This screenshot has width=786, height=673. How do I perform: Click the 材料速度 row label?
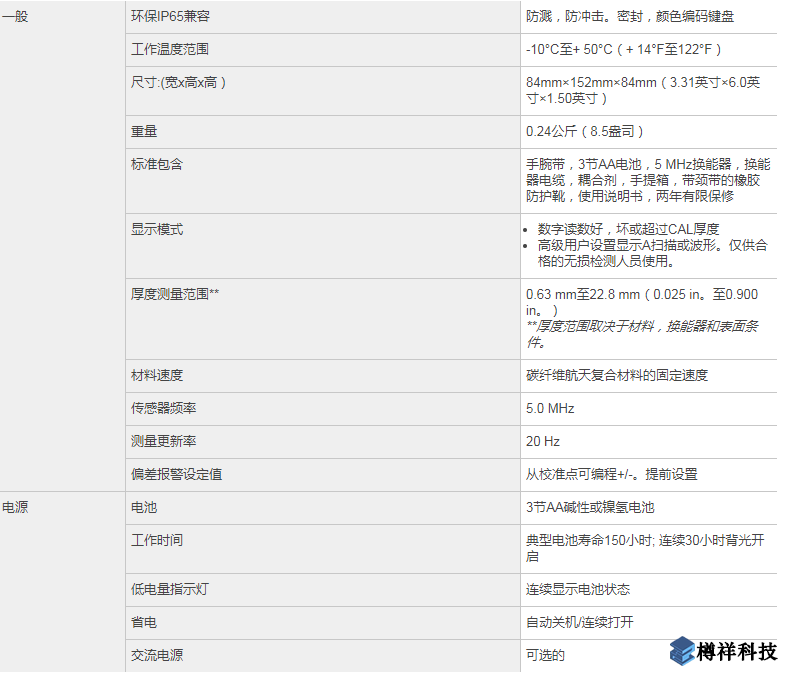(157, 375)
